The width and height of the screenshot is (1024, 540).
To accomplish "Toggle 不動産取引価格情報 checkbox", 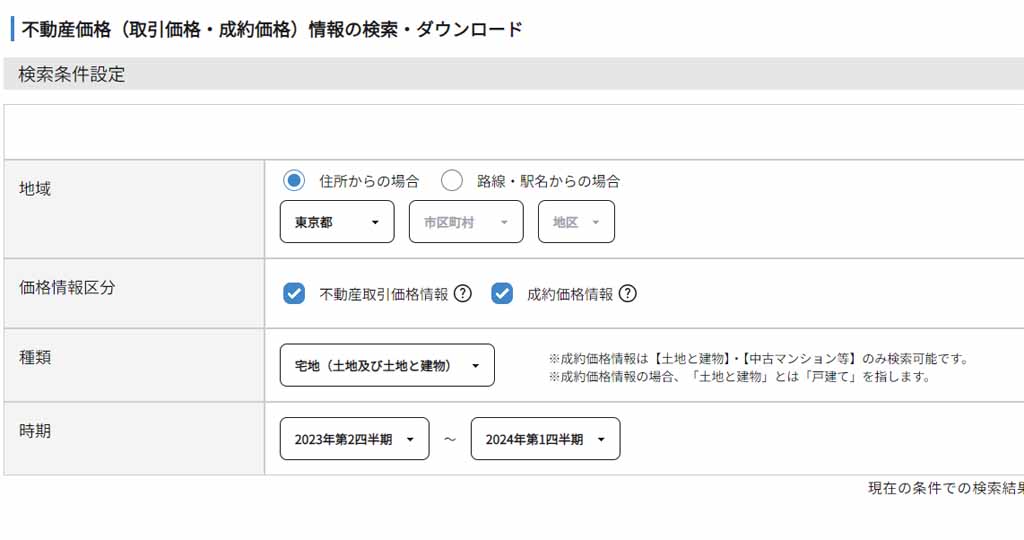I will point(294,294).
